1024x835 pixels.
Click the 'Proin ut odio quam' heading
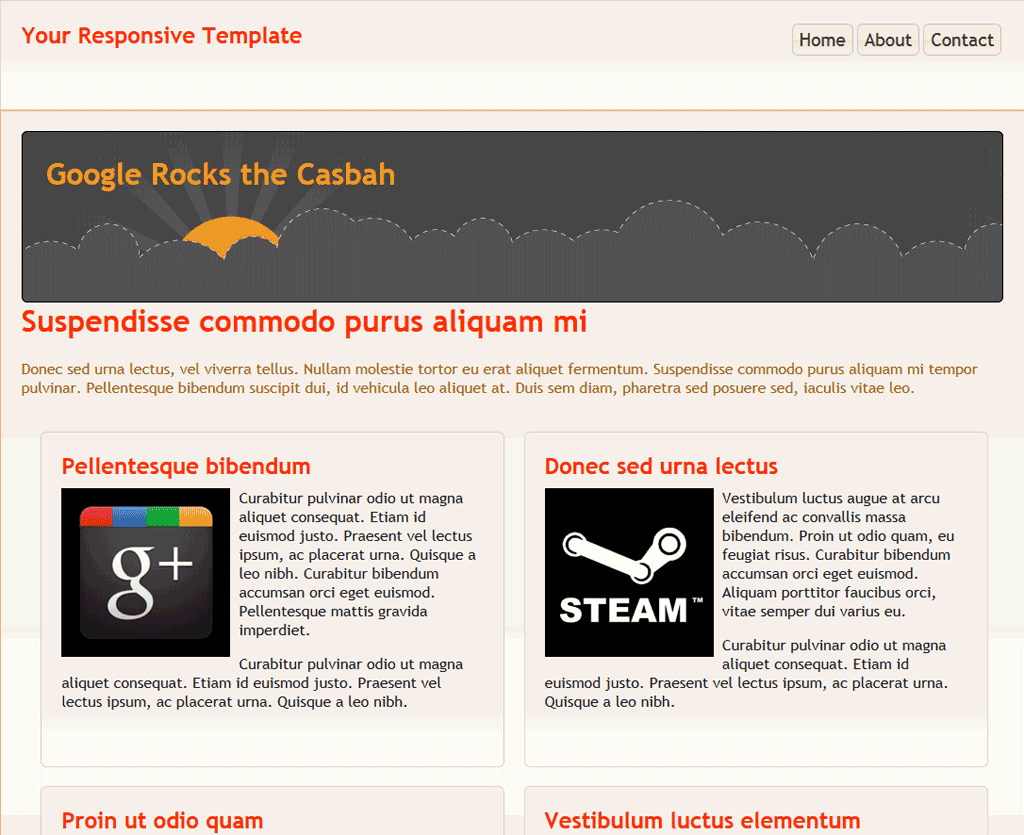click(162, 821)
